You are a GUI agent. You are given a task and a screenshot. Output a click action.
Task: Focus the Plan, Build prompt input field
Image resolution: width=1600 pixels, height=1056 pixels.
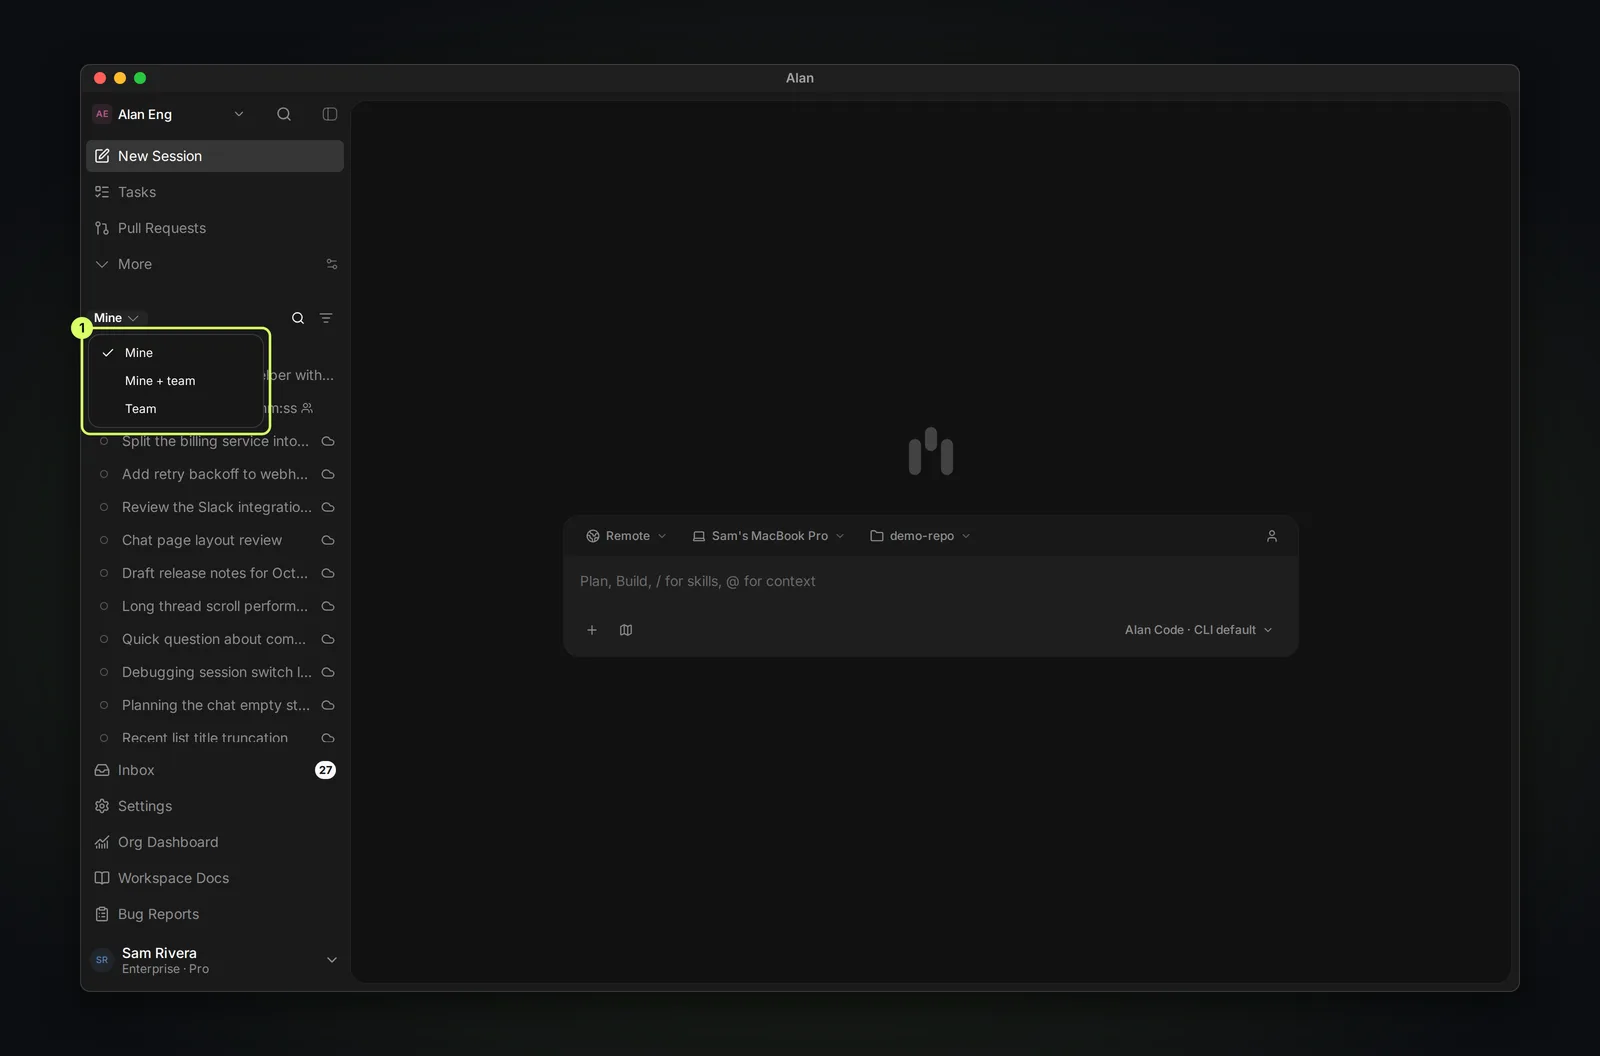point(930,581)
